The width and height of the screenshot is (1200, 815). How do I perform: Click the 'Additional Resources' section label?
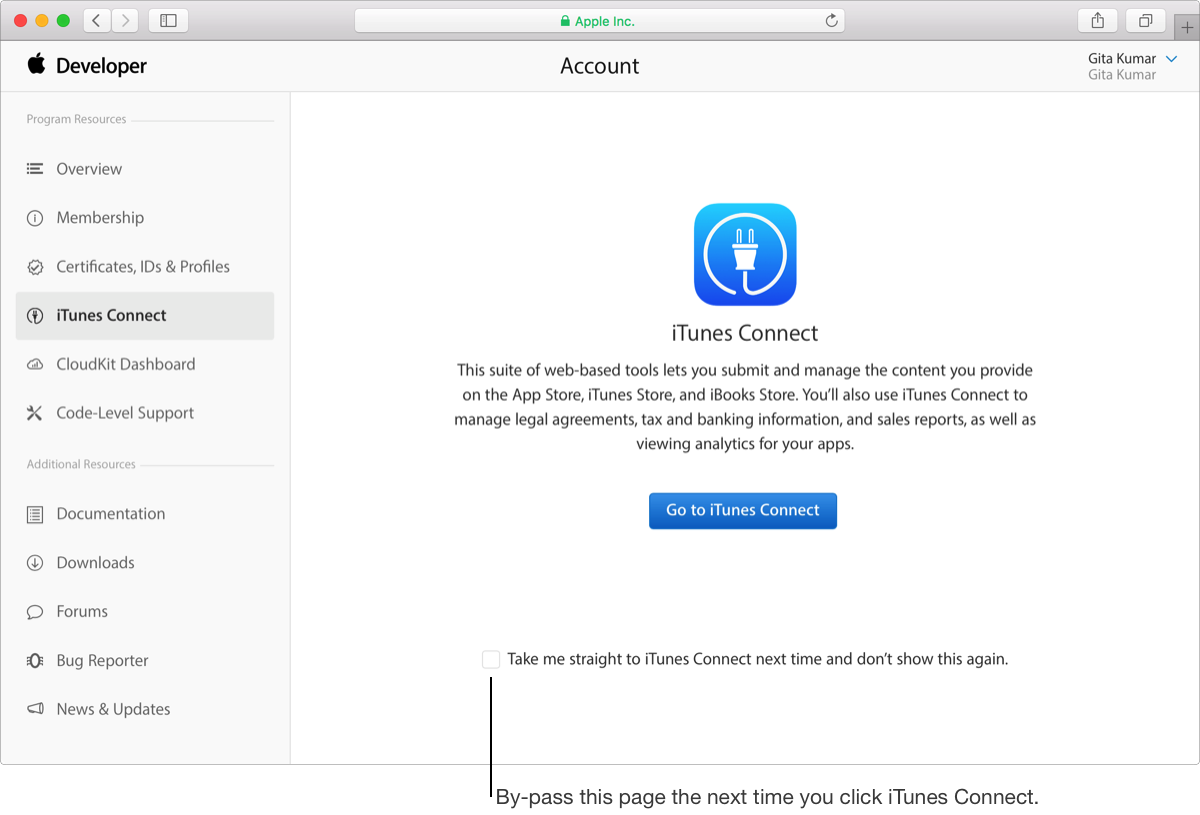point(81,464)
